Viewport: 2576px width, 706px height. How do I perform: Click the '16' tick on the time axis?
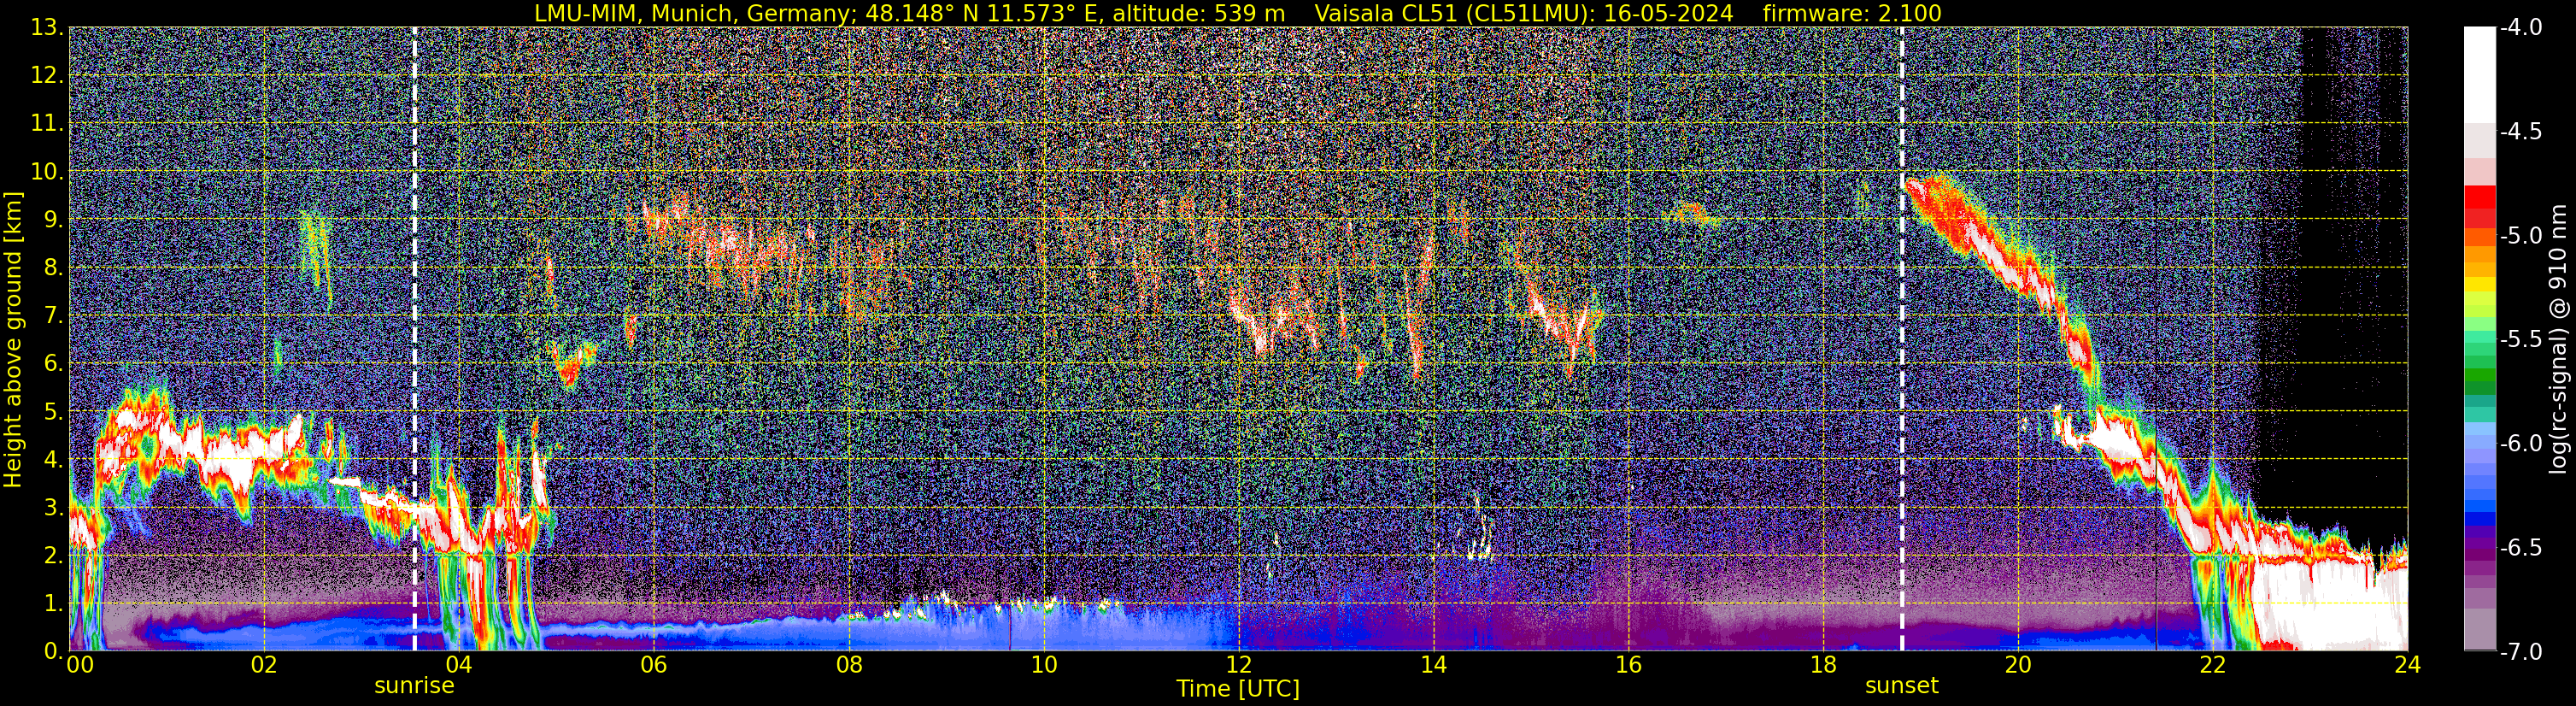click(x=1628, y=665)
